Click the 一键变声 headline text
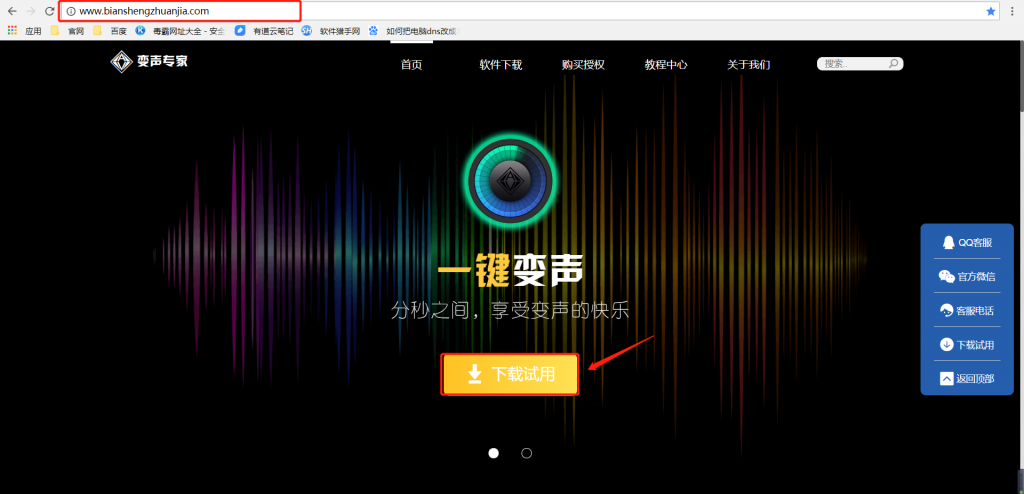The height and width of the screenshot is (494, 1024). coord(510,269)
